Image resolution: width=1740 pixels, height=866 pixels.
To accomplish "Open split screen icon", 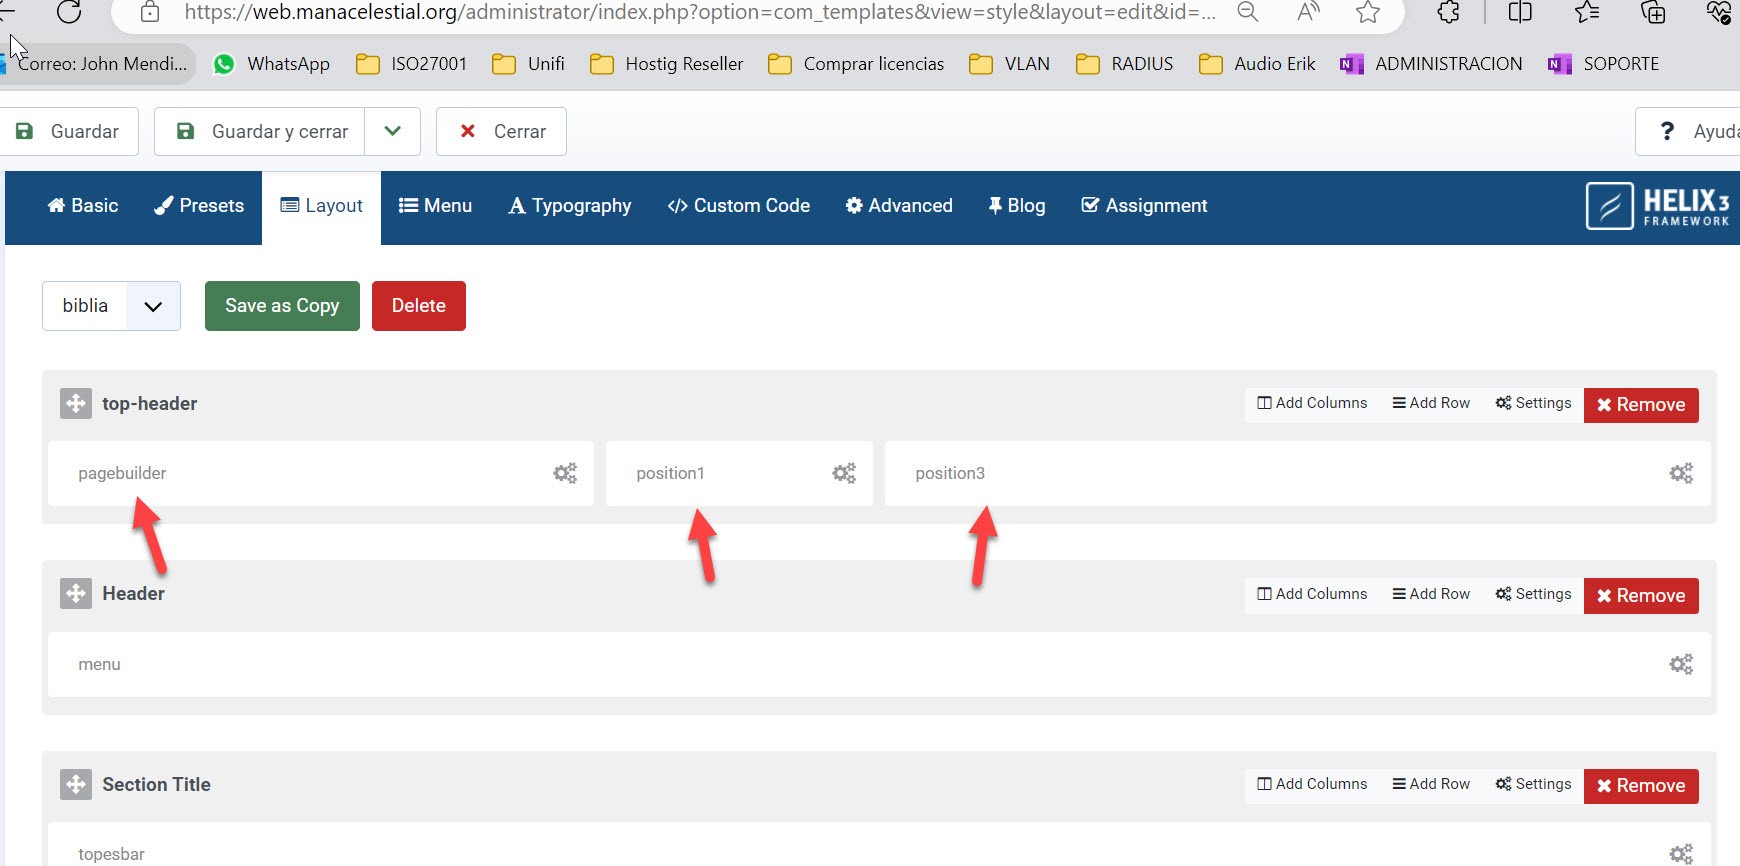I will 1520,12.
